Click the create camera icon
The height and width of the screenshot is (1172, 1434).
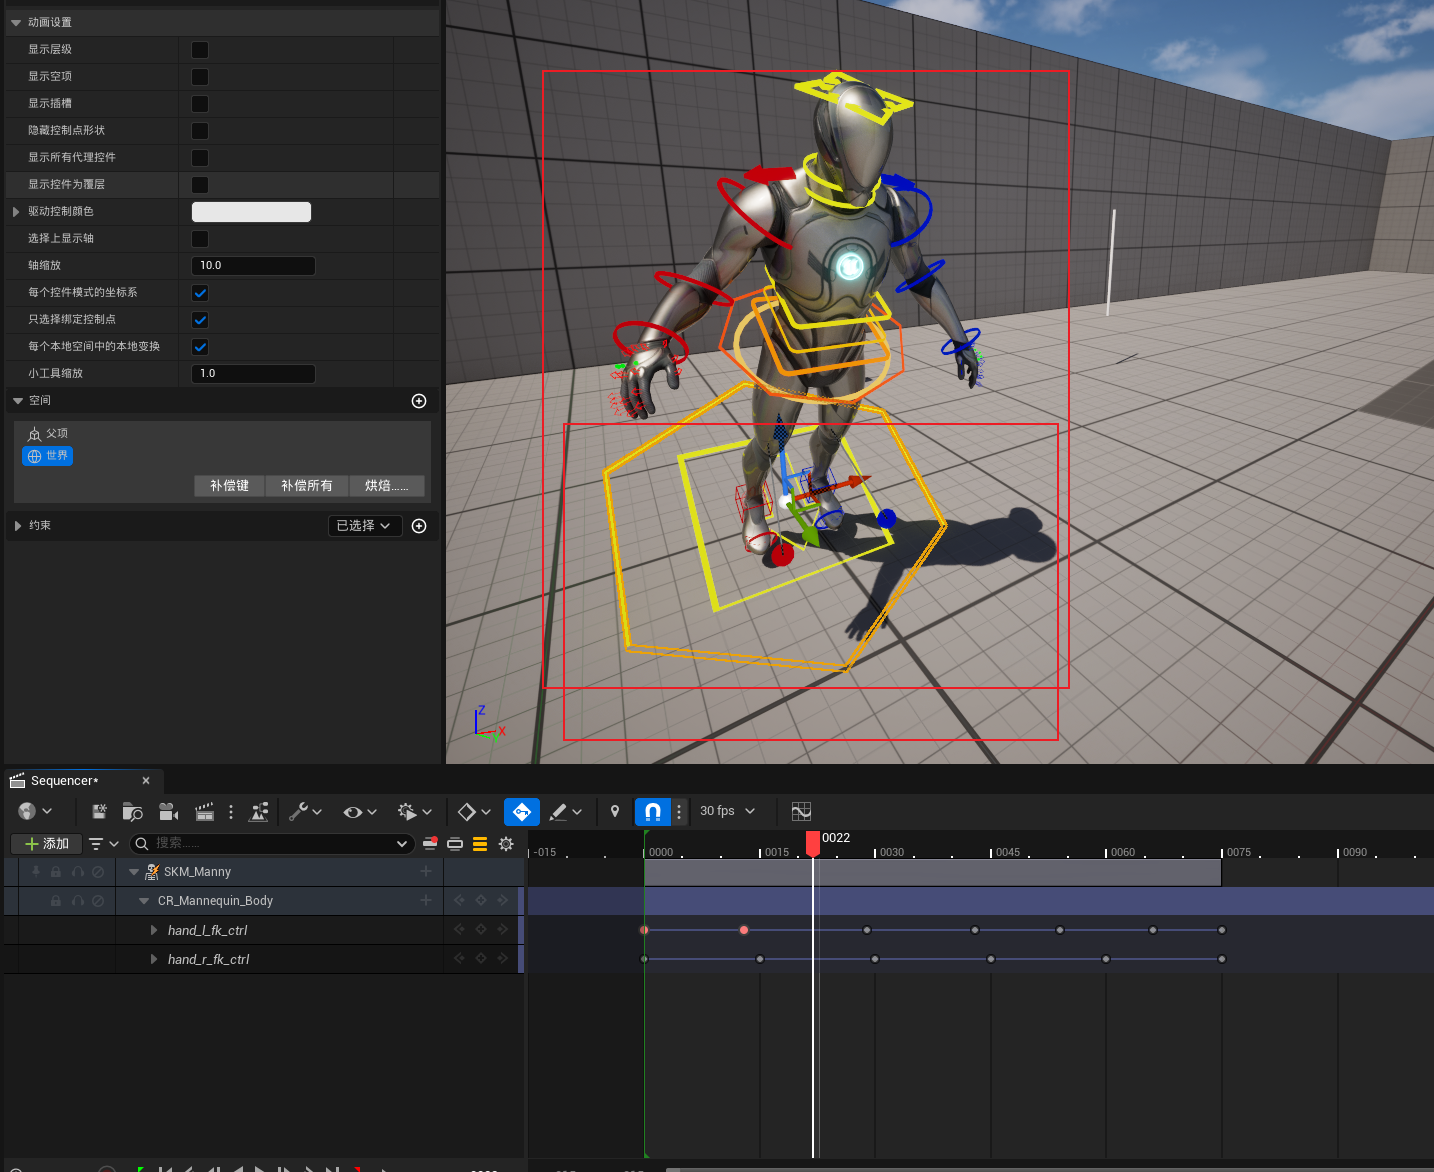point(168,812)
